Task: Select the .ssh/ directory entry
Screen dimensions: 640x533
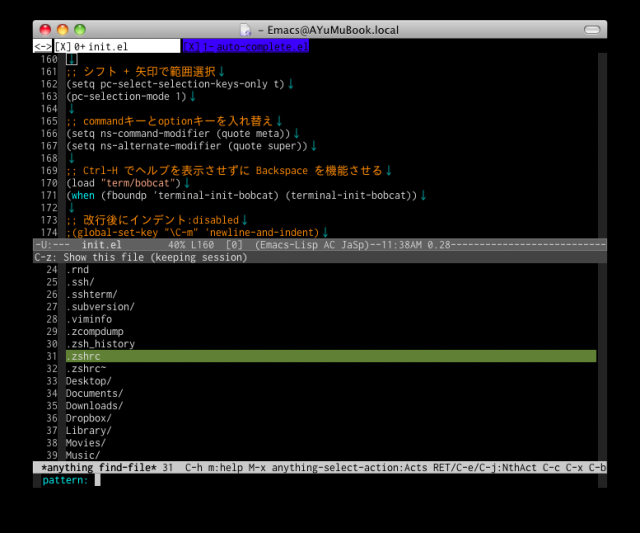Action: click(x=80, y=282)
